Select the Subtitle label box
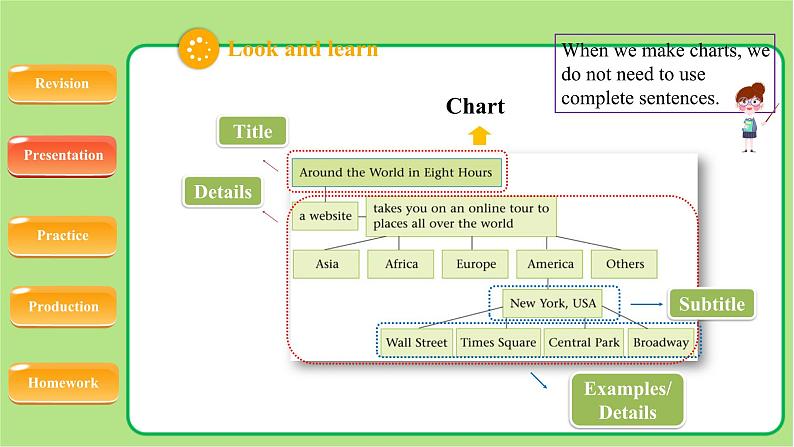Screen dimensions: 794x447 [712, 304]
